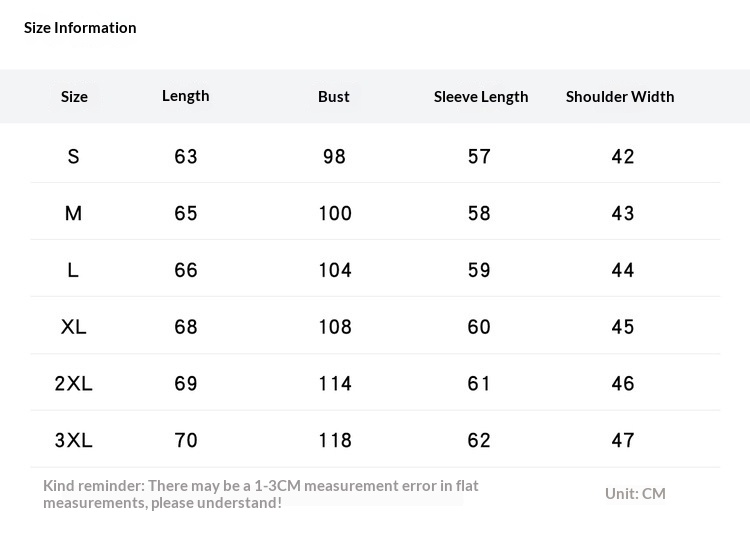Select length value 66 for size L
The width and height of the screenshot is (750, 535).
186,270
